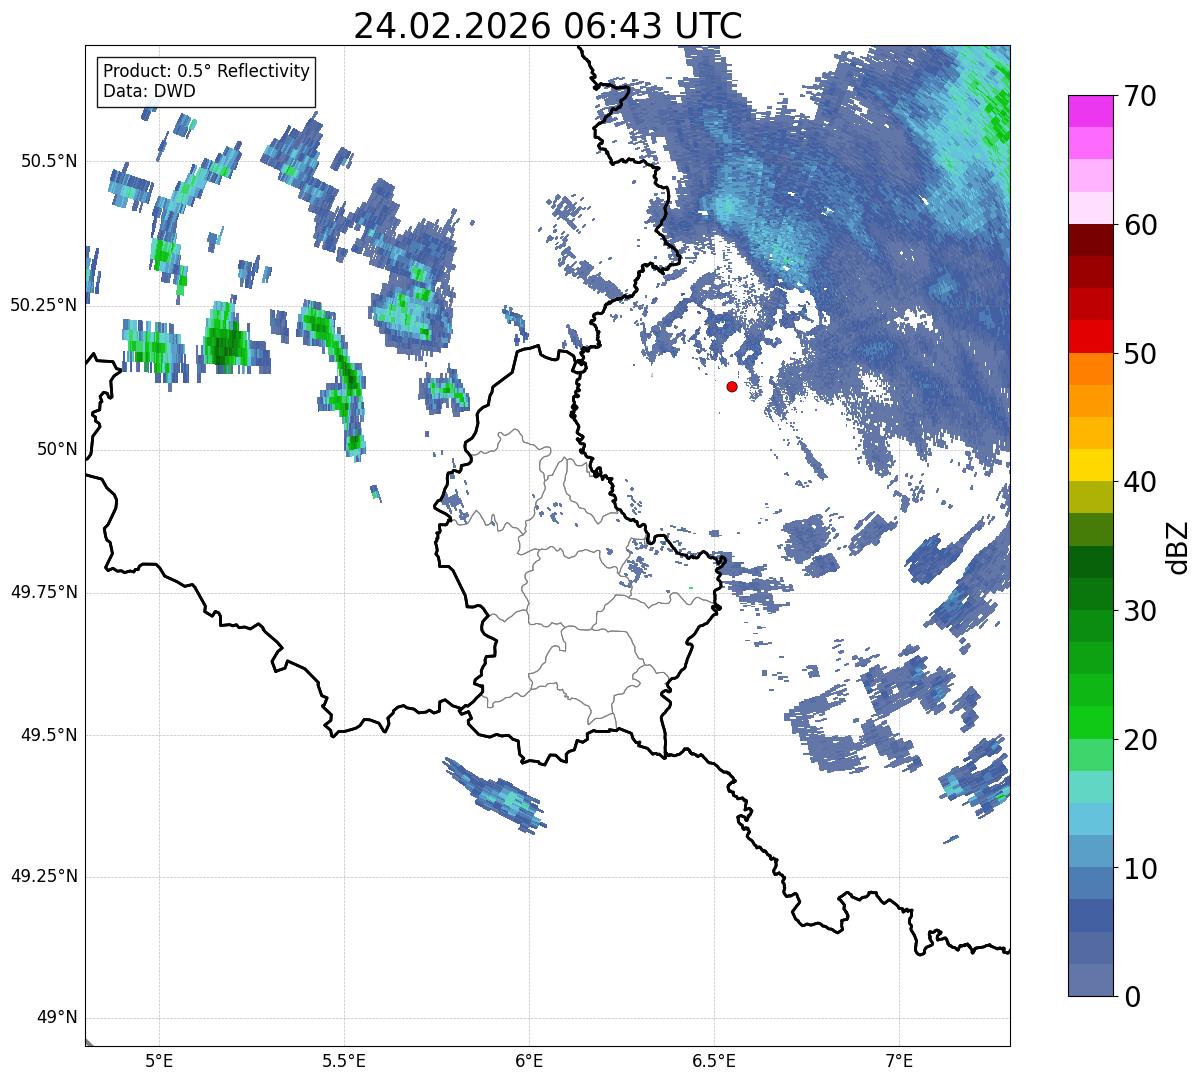Click the 0 tick label on colorbar
The image size is (1202, 1081).
coord(1131,996)
